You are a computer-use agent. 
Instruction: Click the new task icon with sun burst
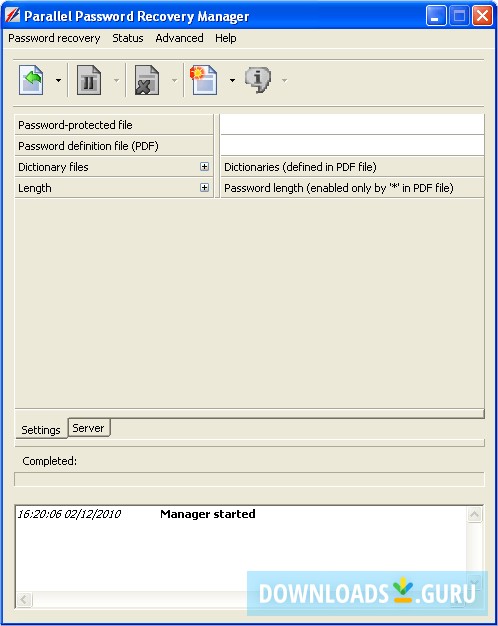pos(204,80)
